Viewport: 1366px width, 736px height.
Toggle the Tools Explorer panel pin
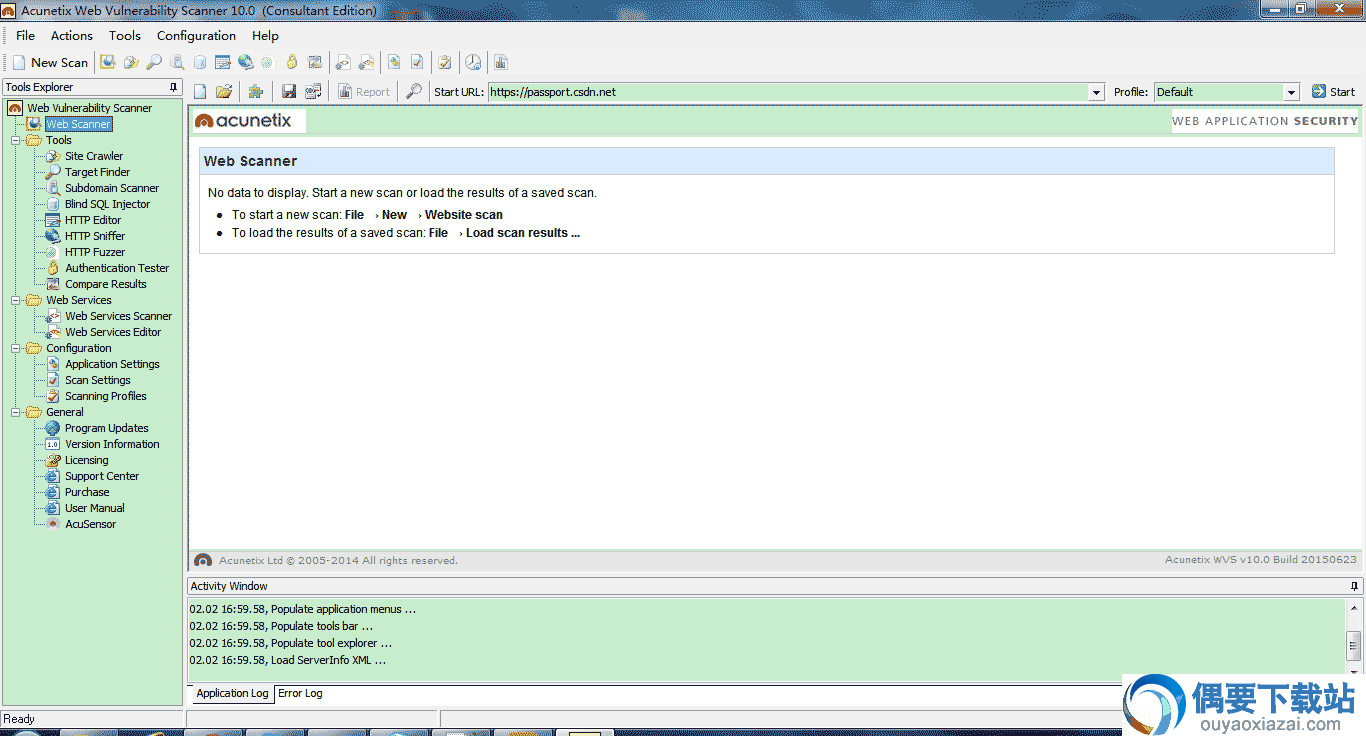[174, 87]
